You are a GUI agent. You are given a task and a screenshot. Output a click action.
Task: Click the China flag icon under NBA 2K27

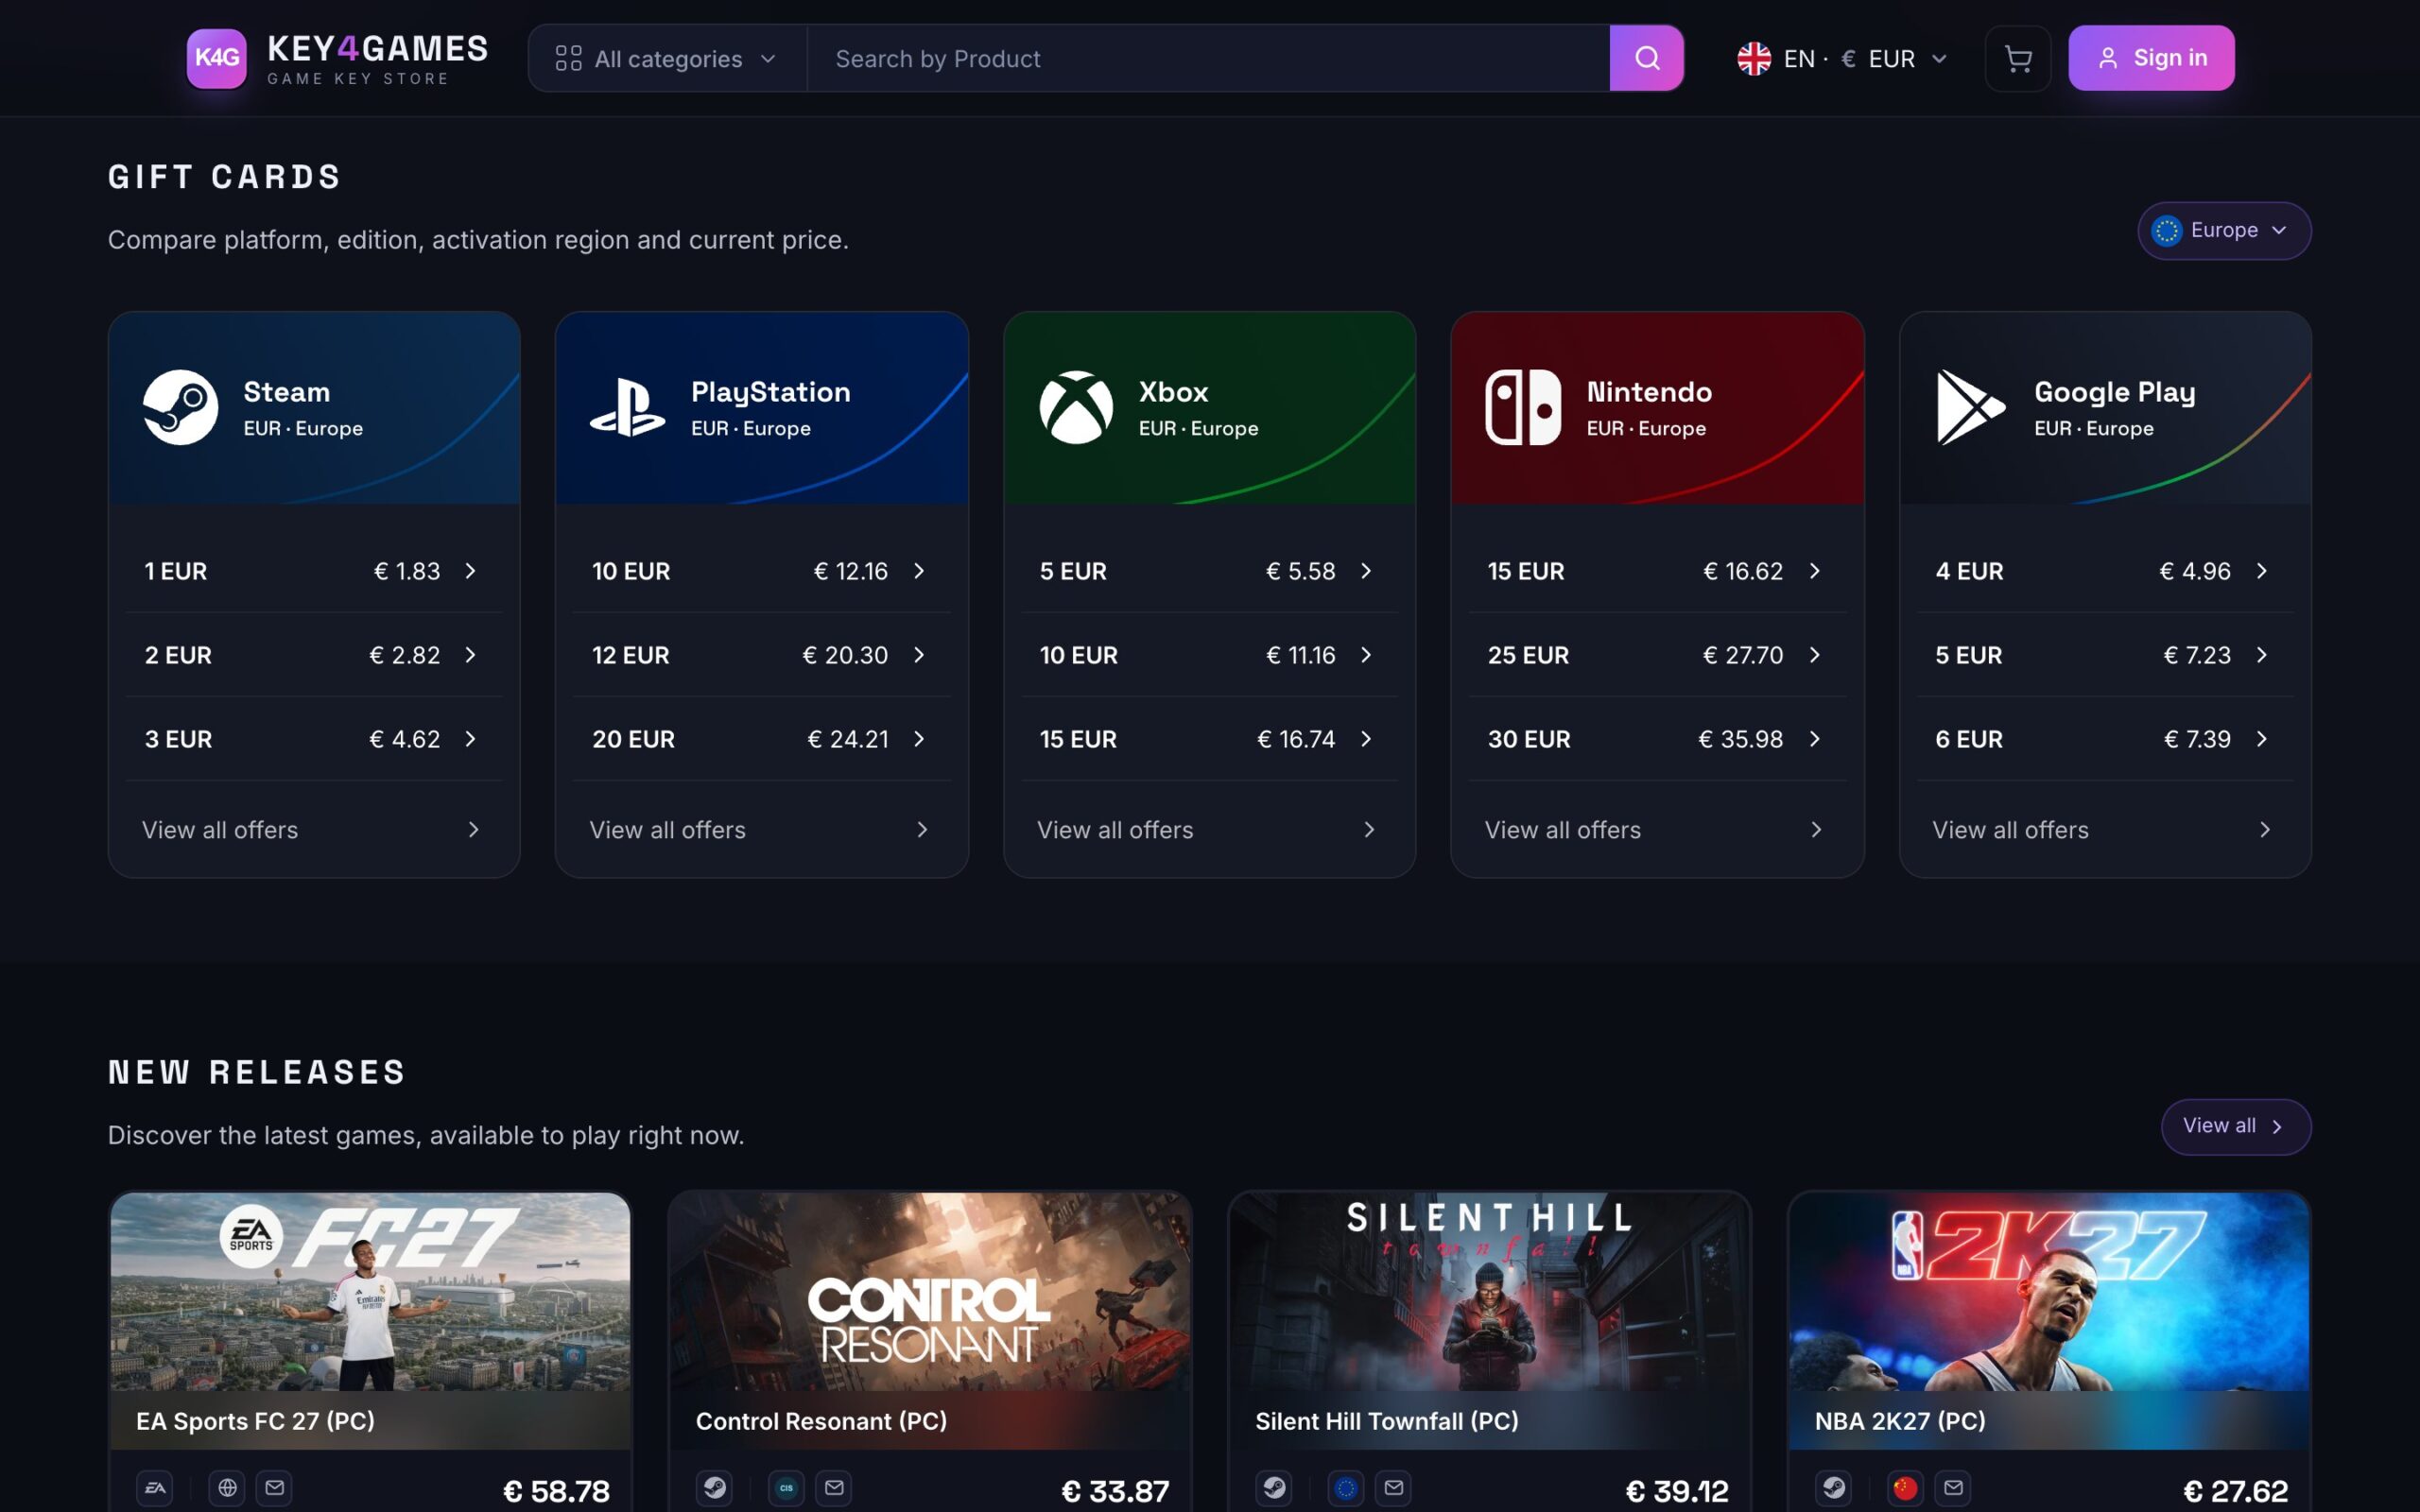[x=1905, y=1488]
